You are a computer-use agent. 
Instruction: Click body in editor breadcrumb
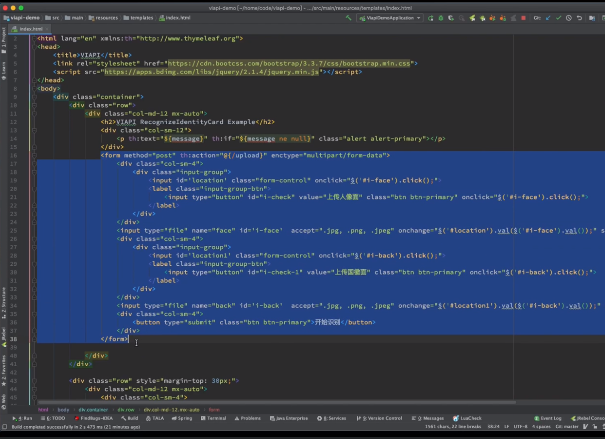[x=63, y=410]
